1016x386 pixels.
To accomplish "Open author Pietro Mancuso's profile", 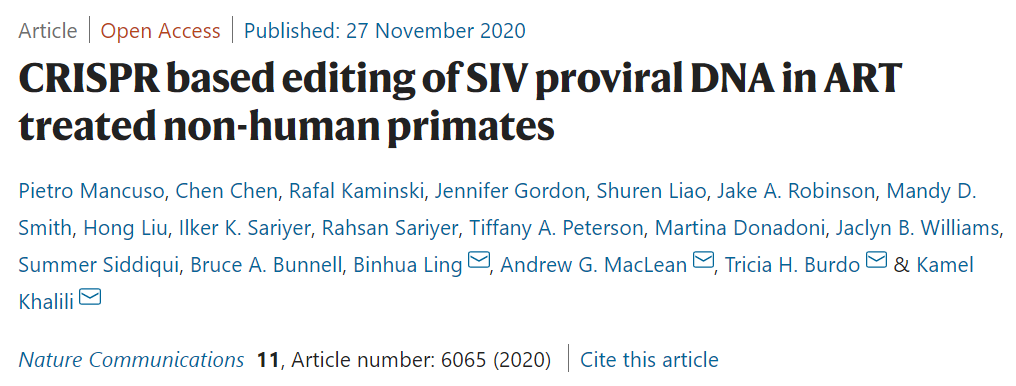I will (x=93, y=192).
